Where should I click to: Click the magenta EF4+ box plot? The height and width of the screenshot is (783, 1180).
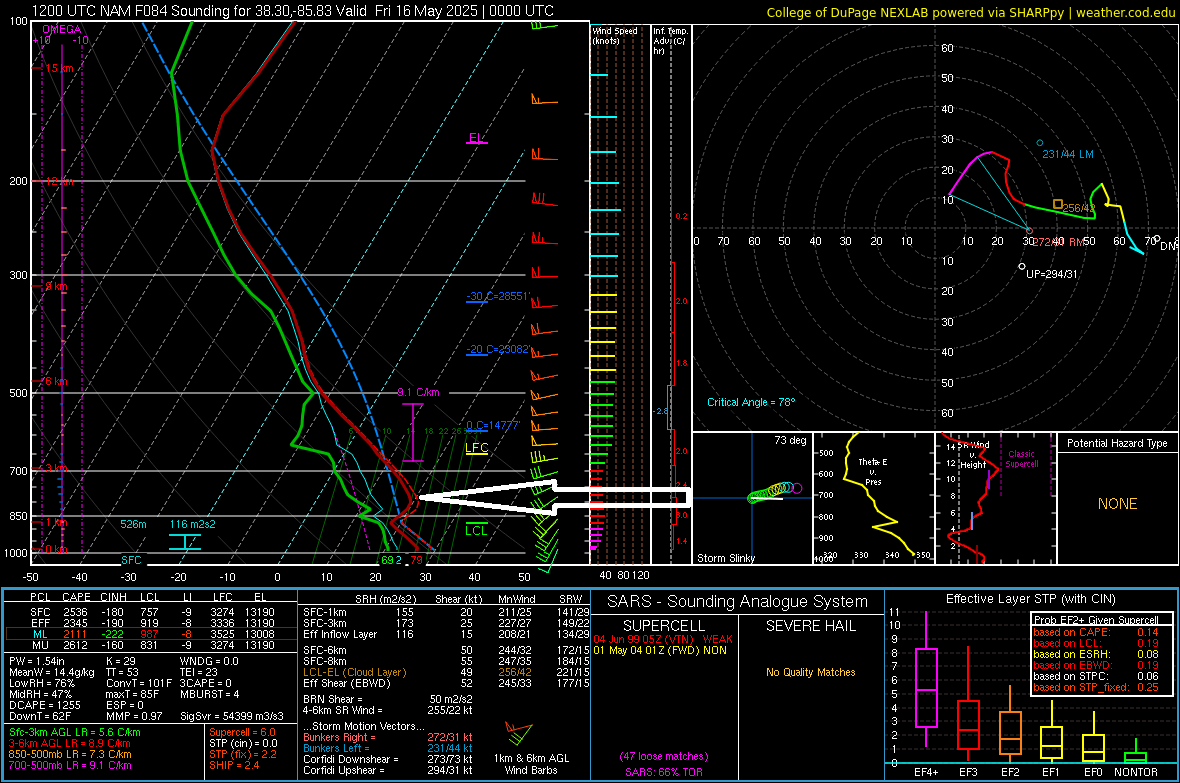pyautogui.click(x=926, y=688)
